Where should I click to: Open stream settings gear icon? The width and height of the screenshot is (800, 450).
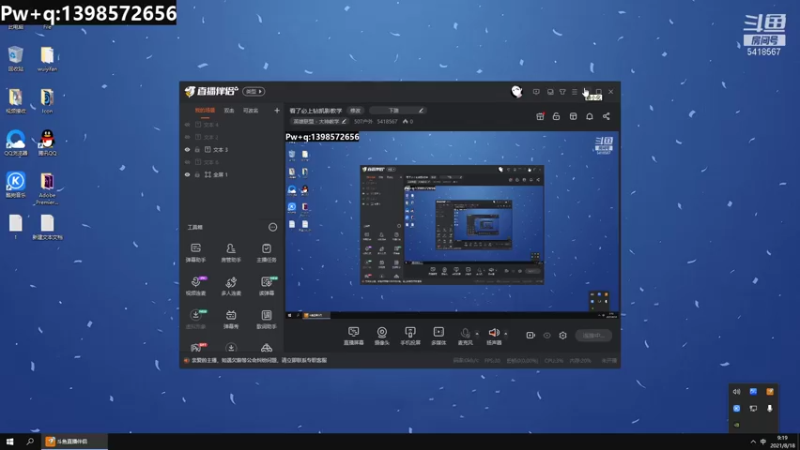click(x=563, y=335)
